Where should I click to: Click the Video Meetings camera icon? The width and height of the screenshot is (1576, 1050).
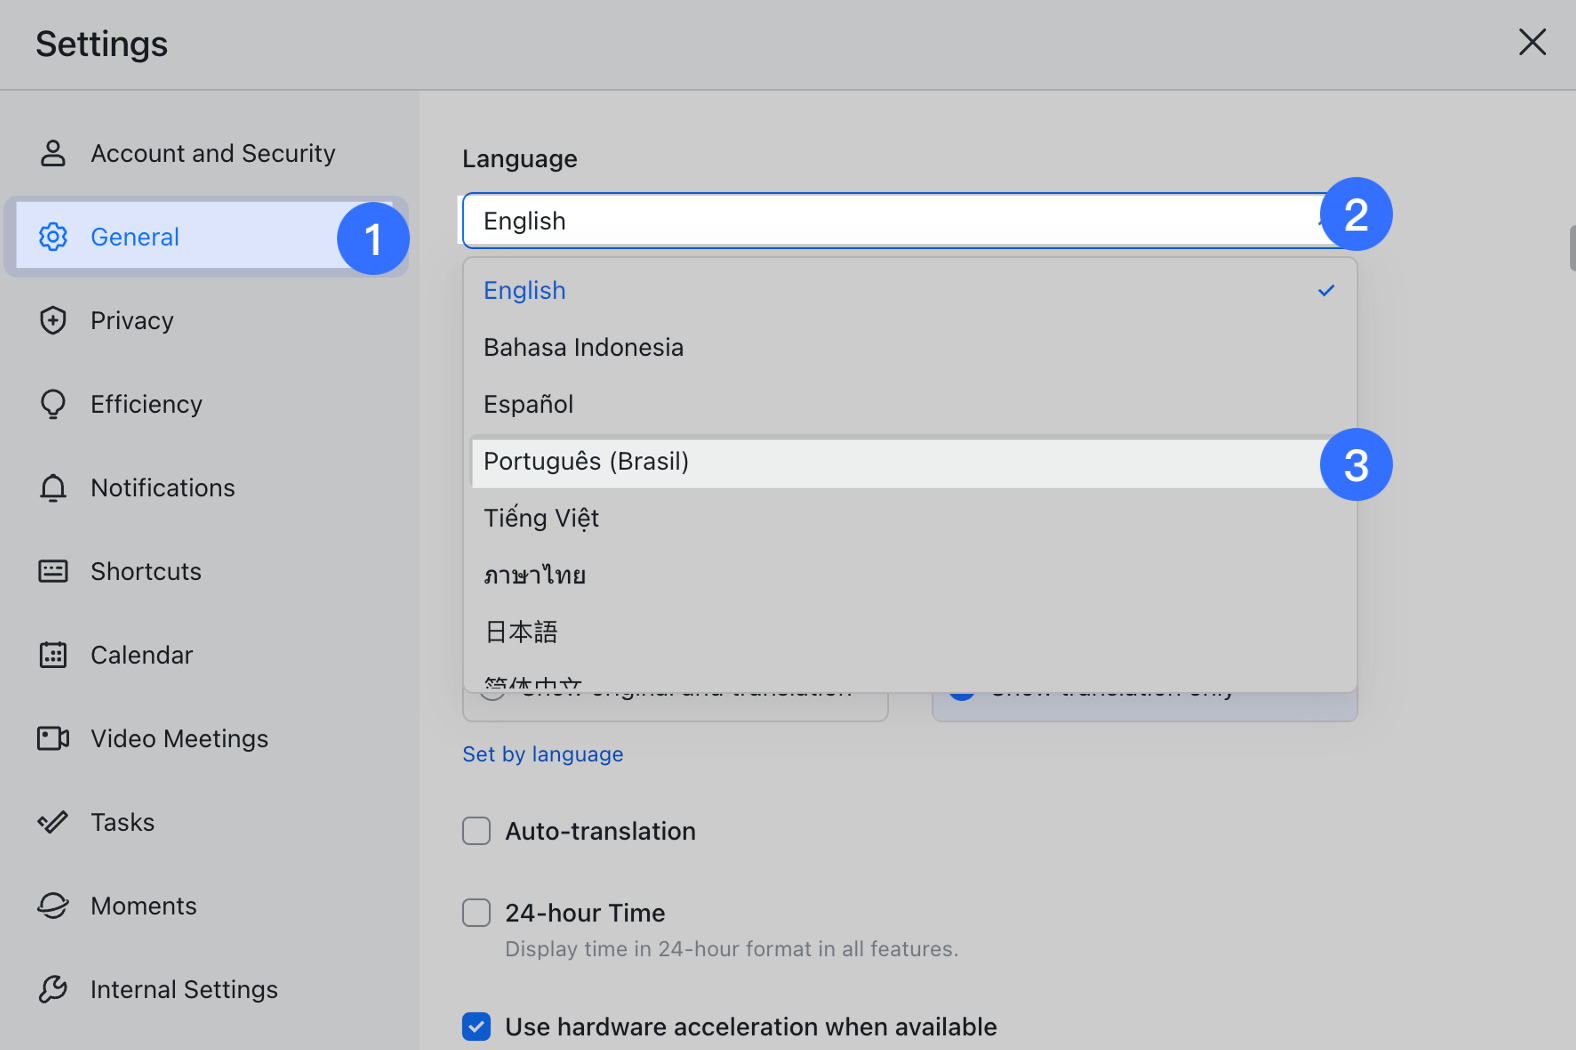[x=53, y=738]
